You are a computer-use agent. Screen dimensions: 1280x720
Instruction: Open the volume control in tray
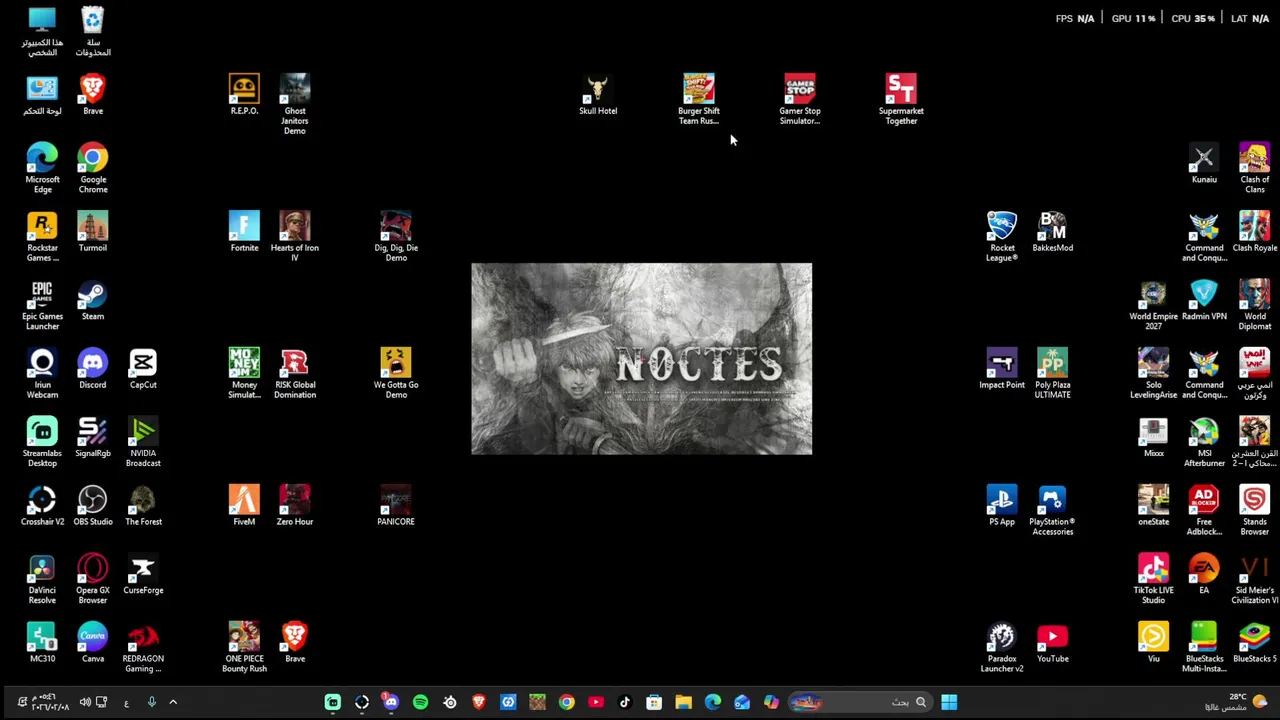(85, 702)
